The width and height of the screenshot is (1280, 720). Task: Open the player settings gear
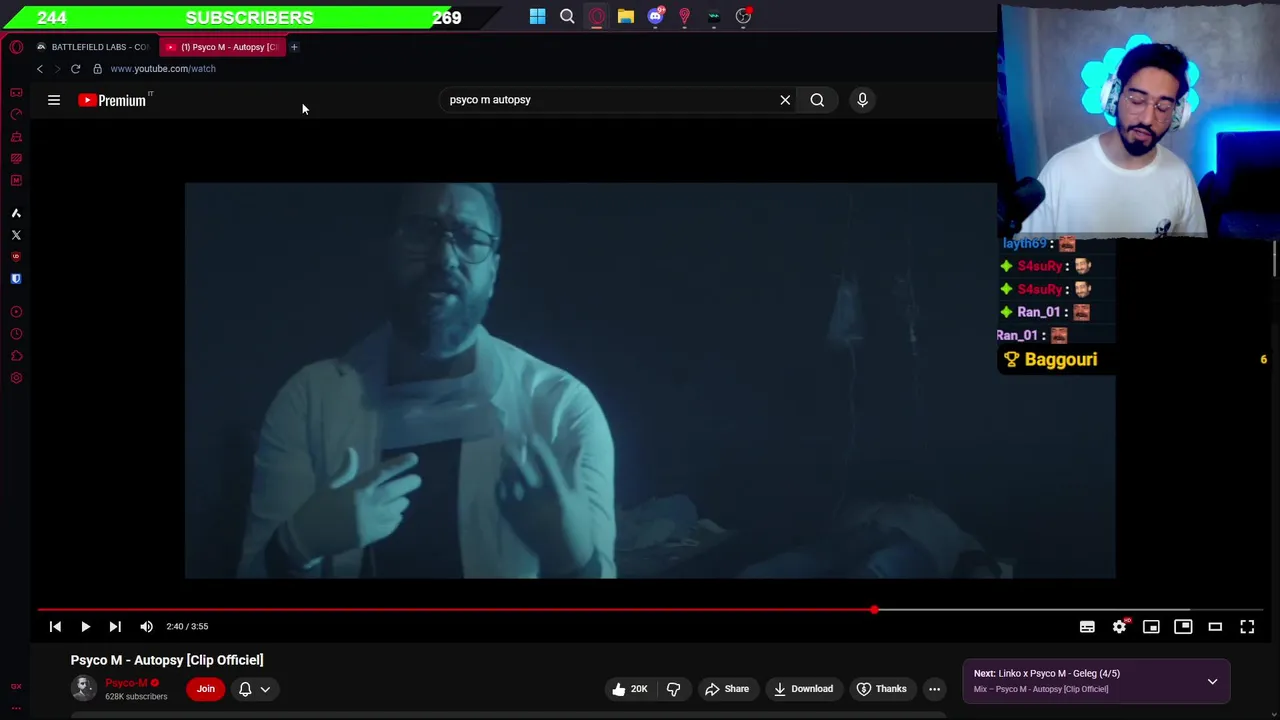[1119, 626]
